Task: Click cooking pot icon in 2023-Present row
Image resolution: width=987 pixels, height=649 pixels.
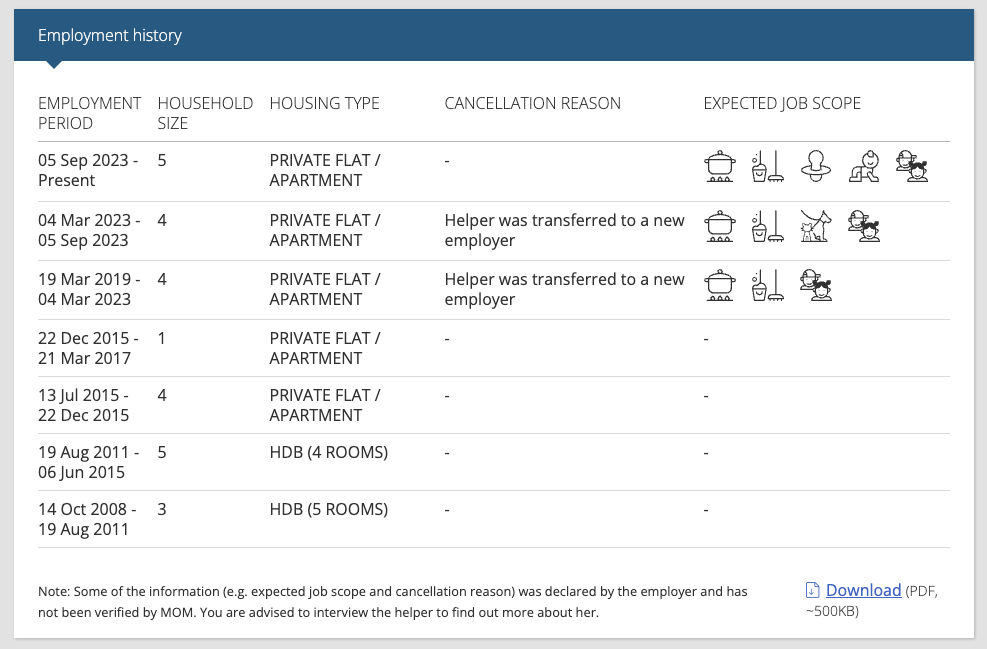Action: pyautogui.click(x=719, y=166)
